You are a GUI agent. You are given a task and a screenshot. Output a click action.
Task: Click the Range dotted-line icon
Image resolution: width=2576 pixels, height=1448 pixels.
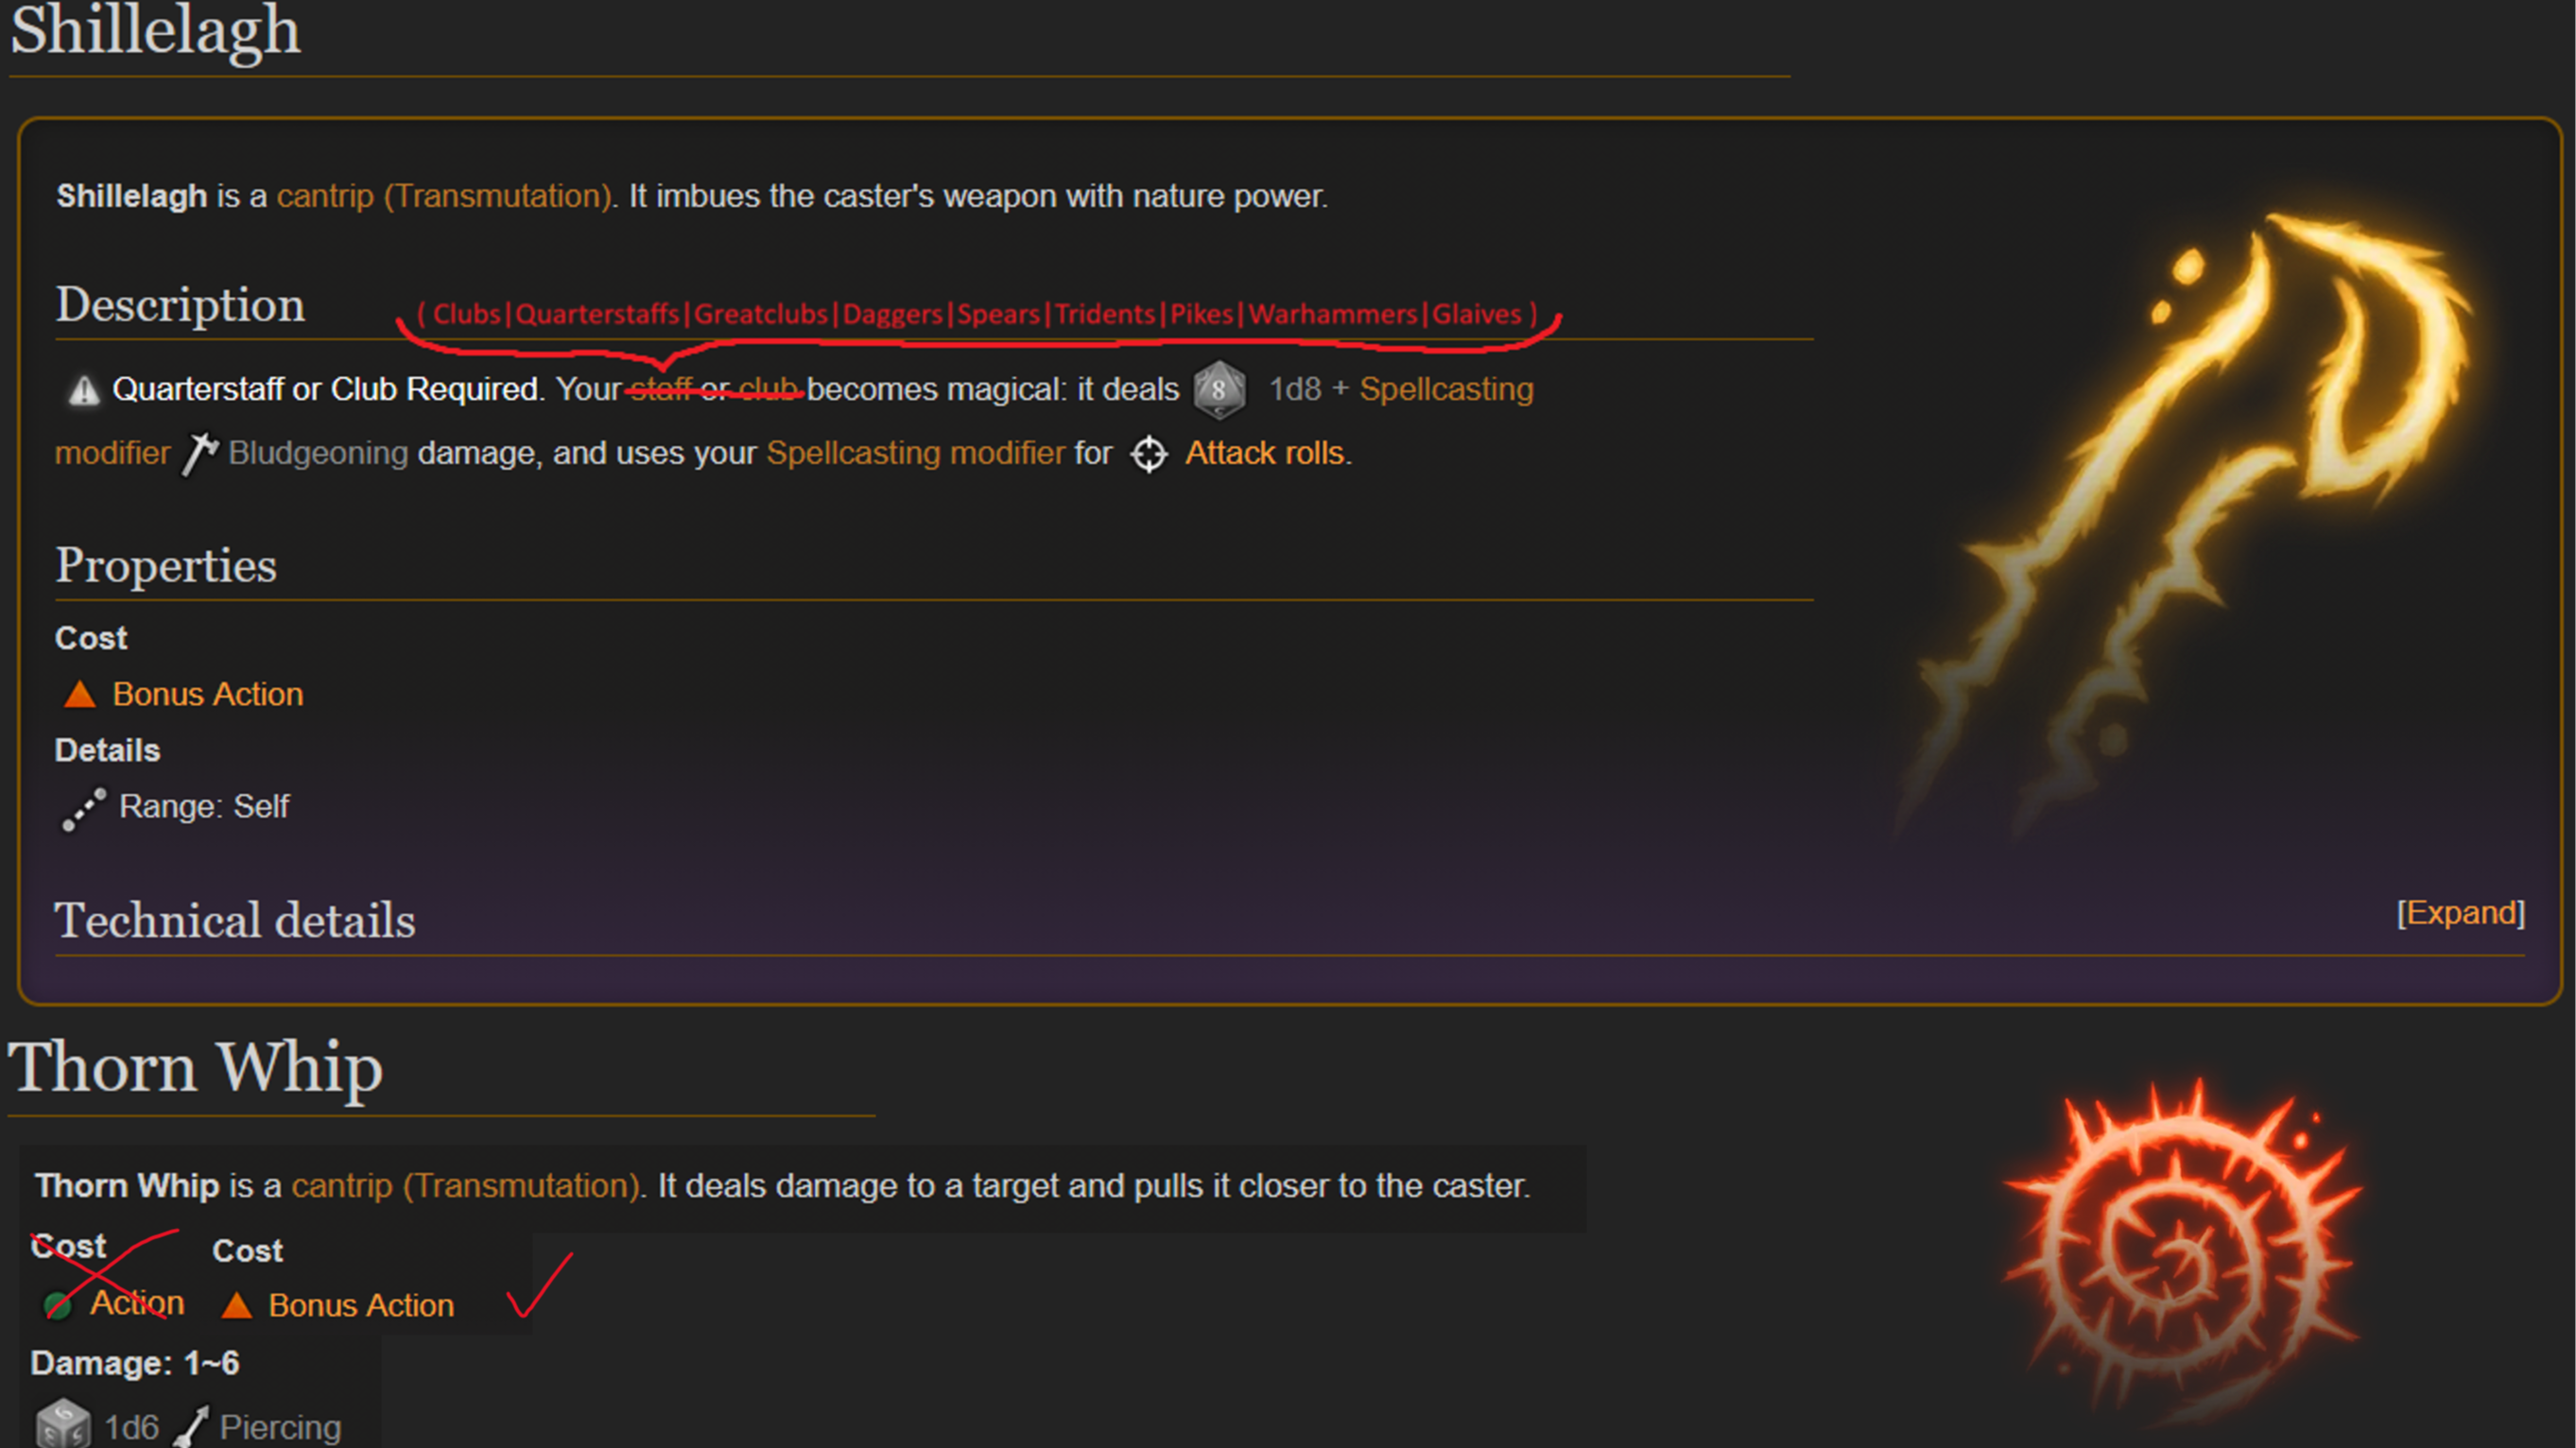point(84,809)
